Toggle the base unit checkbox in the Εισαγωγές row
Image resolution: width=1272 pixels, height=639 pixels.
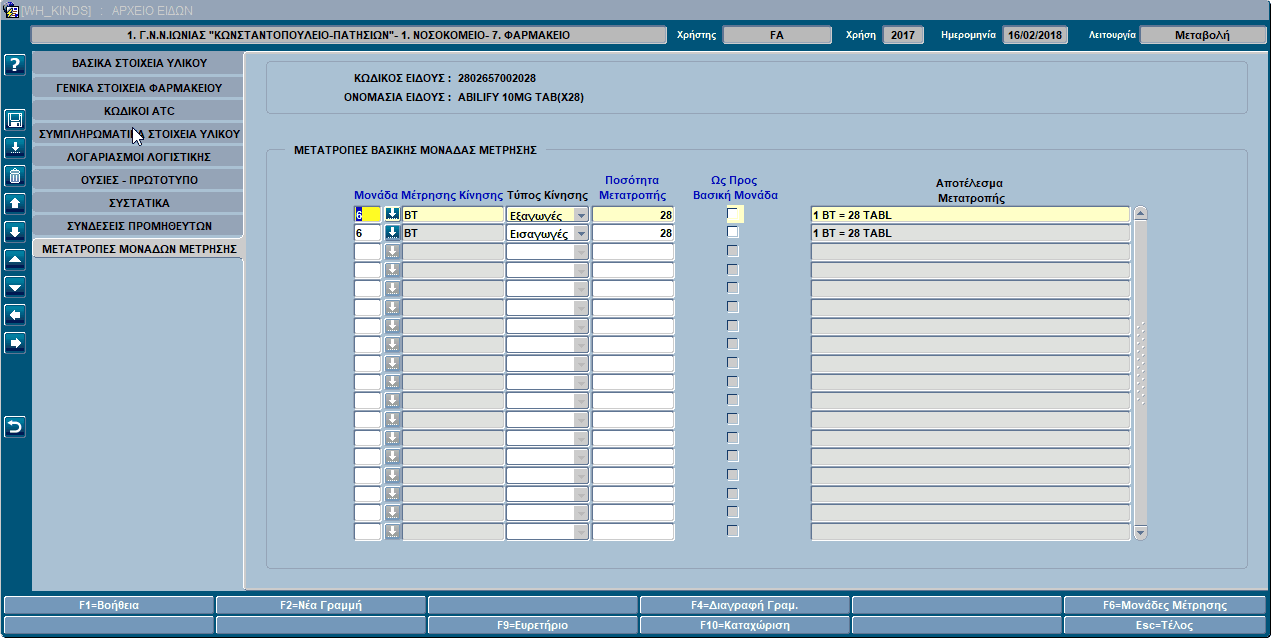(x=733, y=232)
